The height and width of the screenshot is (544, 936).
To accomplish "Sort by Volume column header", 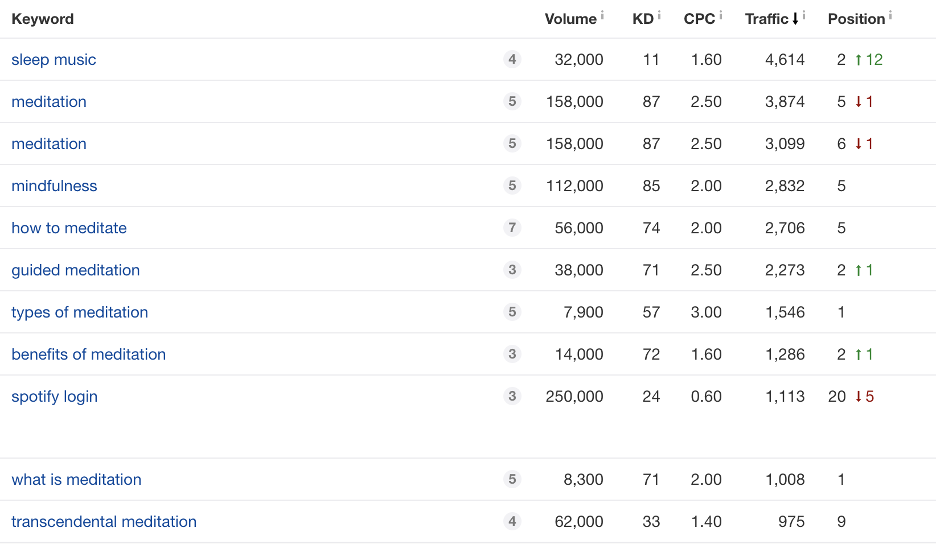I will [570, 19].
